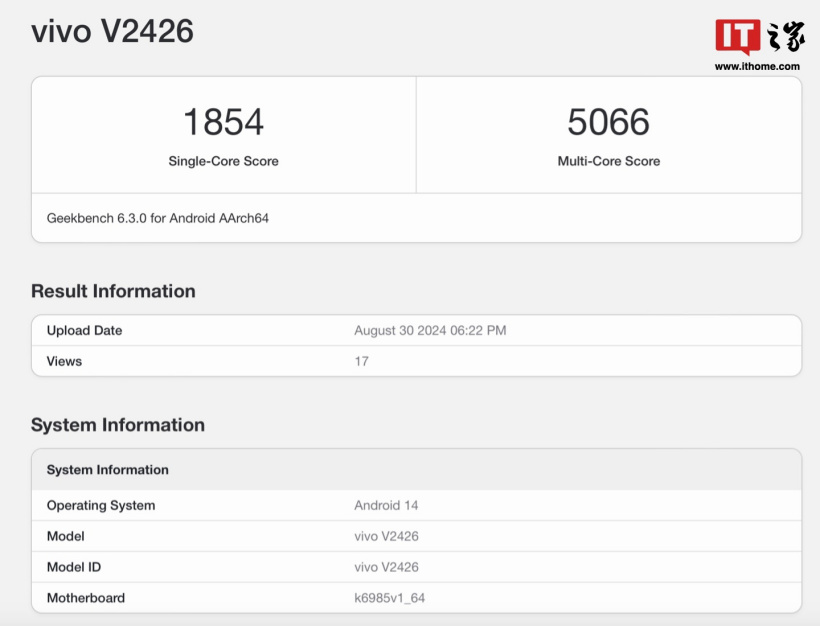
Task: Click the Geekbench 6.3.0 for Android AArch64 label
Action: pyautogui.click(x=155, y=218)
